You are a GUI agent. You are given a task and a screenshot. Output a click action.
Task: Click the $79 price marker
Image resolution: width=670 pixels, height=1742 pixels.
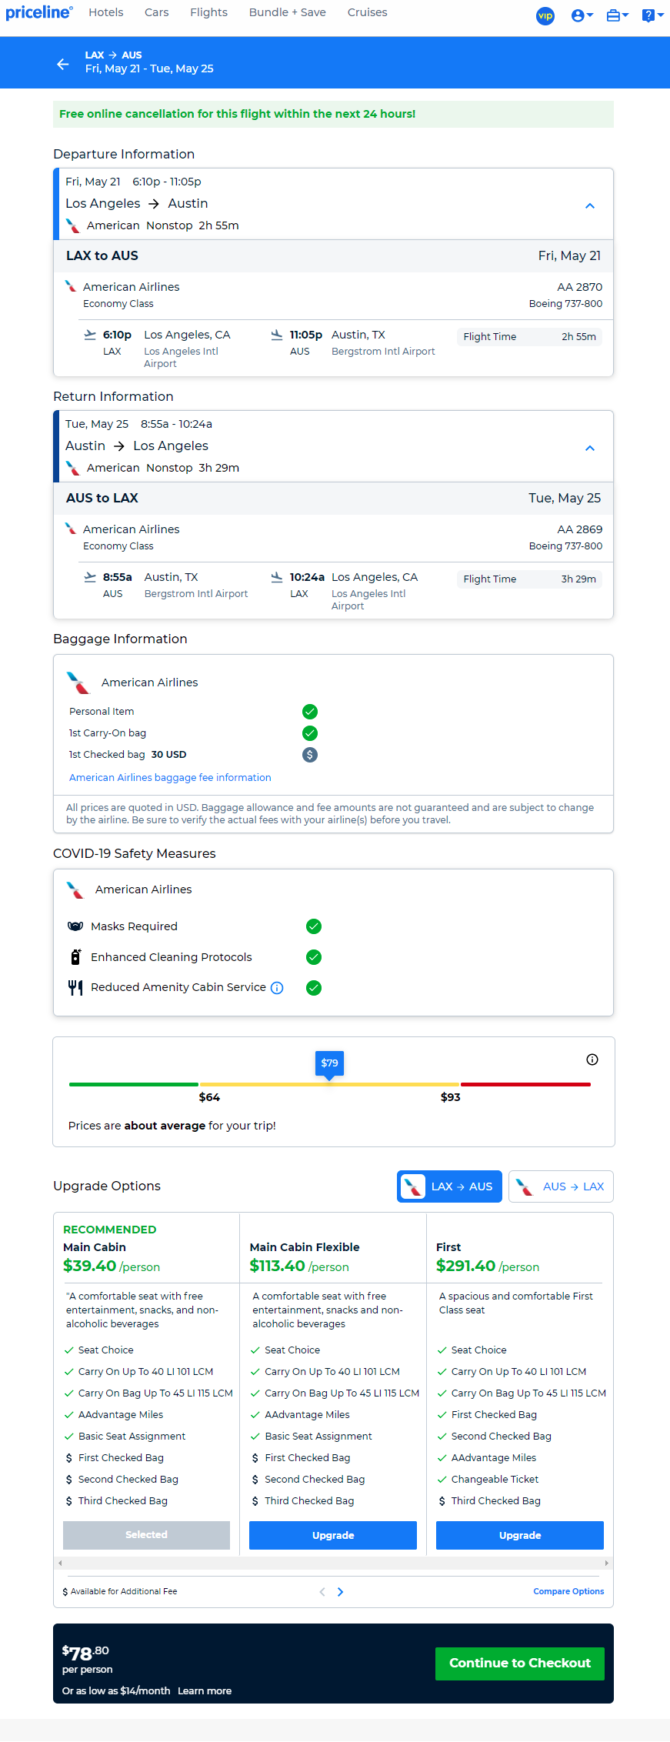coord(330,1064)
